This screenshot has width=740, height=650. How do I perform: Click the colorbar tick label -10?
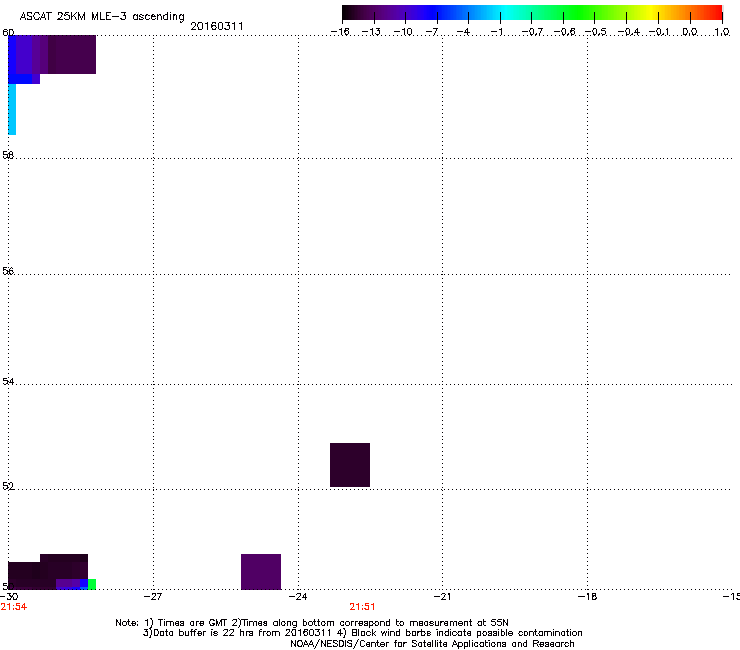pos(403,32)
